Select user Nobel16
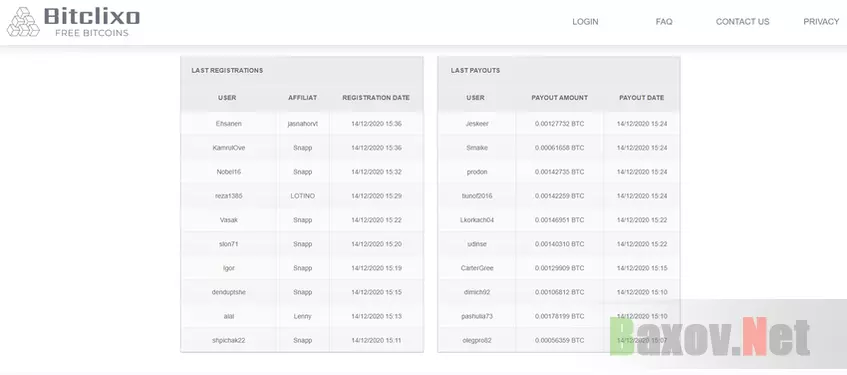The image size is (847, 375). (228, 172)
